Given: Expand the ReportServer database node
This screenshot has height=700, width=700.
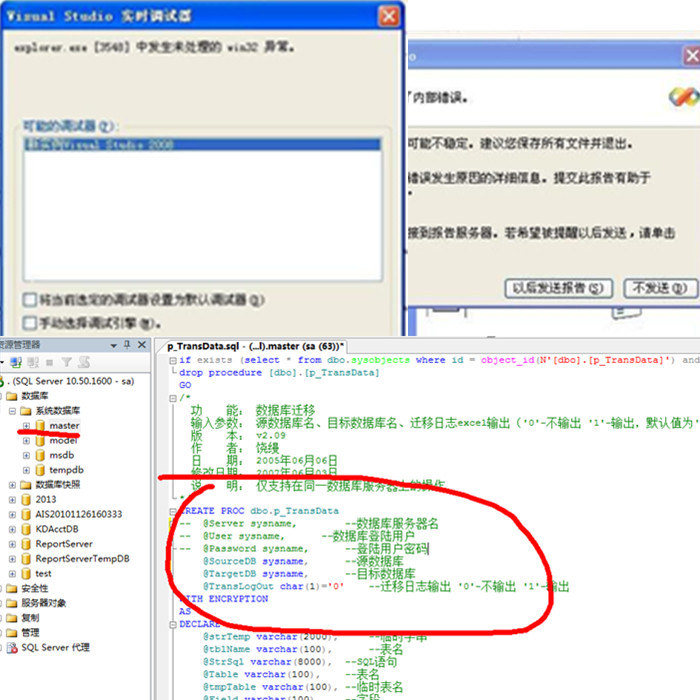Looking at the screenshot, I should pos(12,544).
